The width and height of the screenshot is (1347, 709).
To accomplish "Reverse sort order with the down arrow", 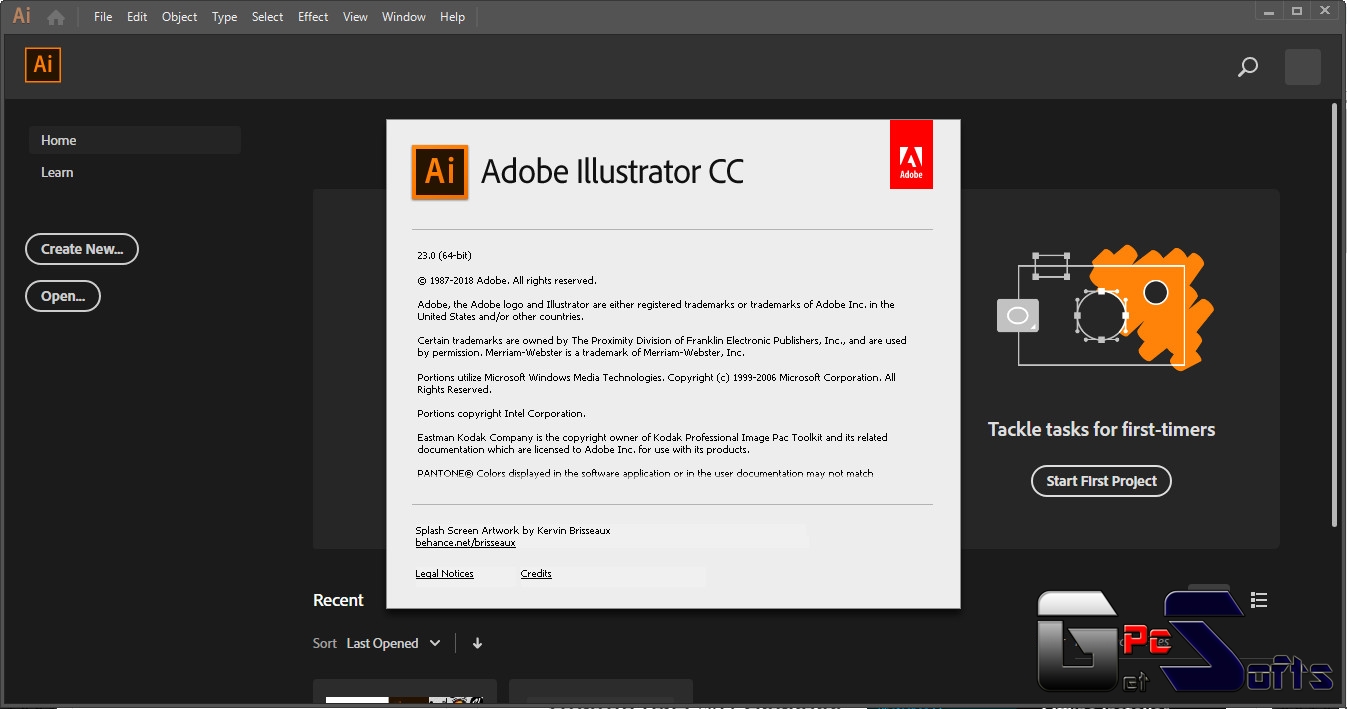I will (477, 643).
